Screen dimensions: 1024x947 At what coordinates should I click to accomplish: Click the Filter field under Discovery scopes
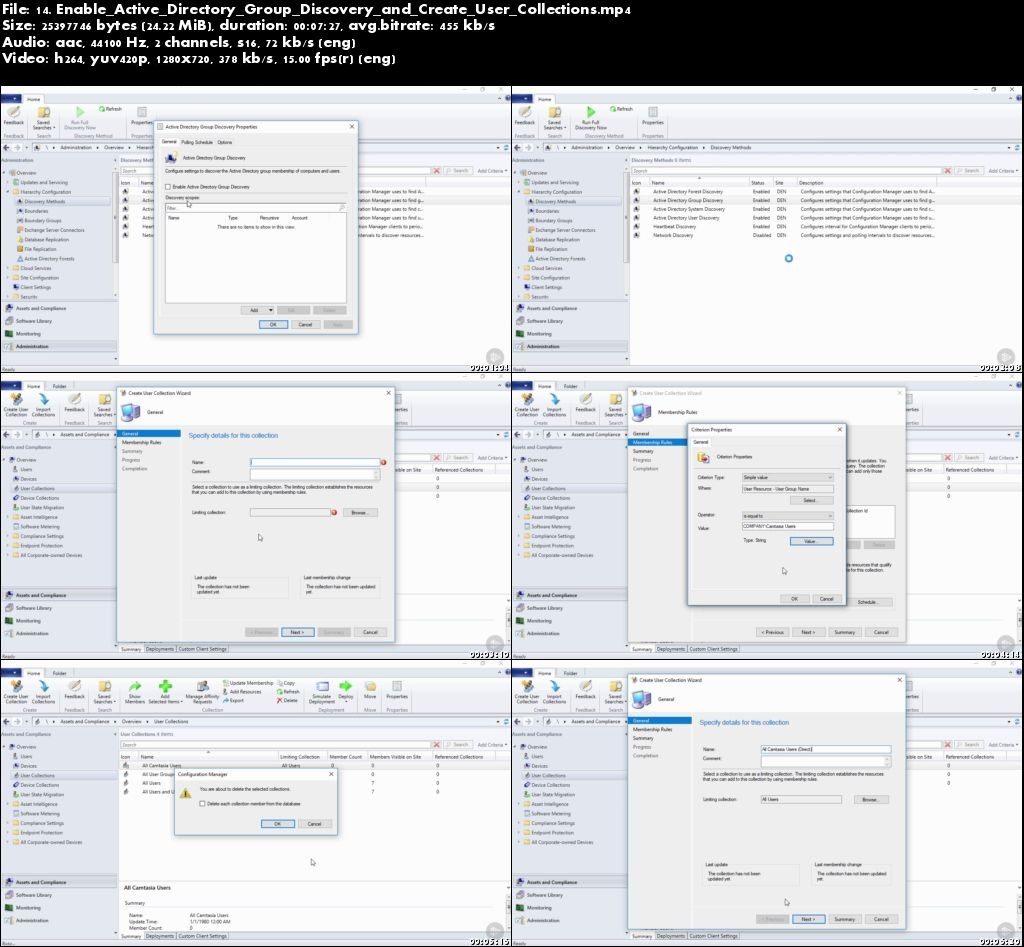[x=255, y=208]
